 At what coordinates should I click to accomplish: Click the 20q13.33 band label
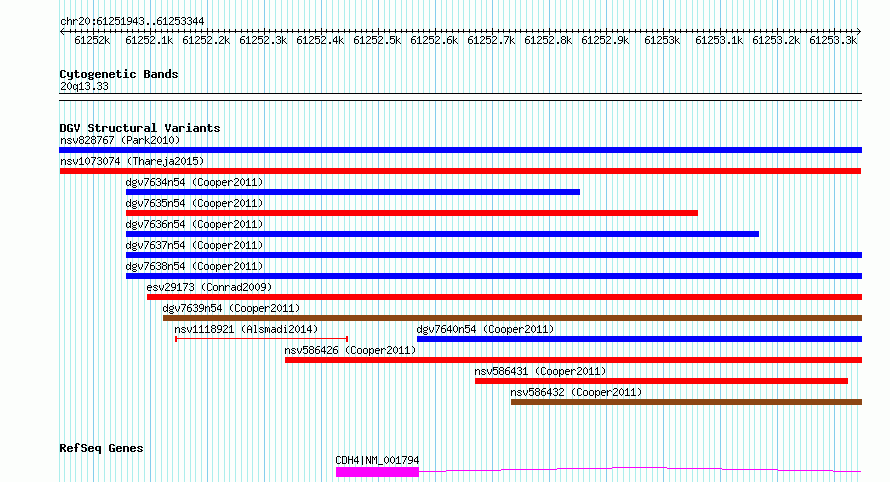84,86
